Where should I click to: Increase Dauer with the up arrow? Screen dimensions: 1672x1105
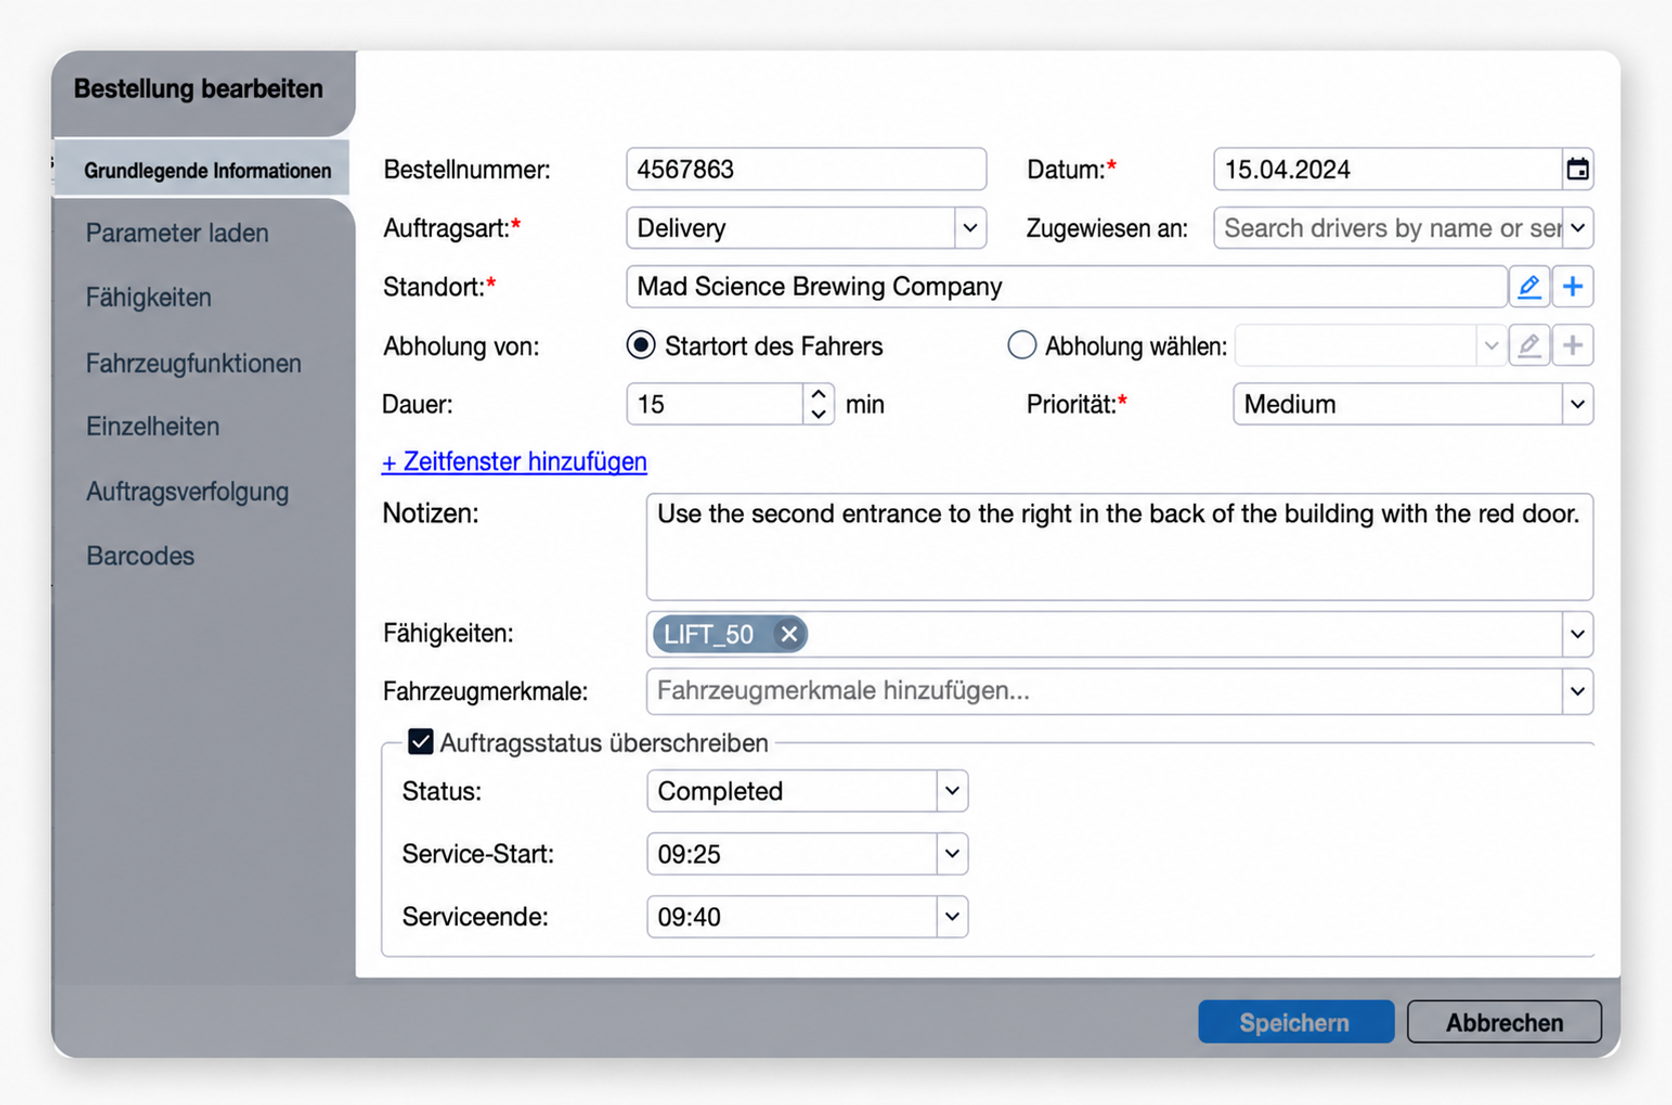click(x=818, y=394)
